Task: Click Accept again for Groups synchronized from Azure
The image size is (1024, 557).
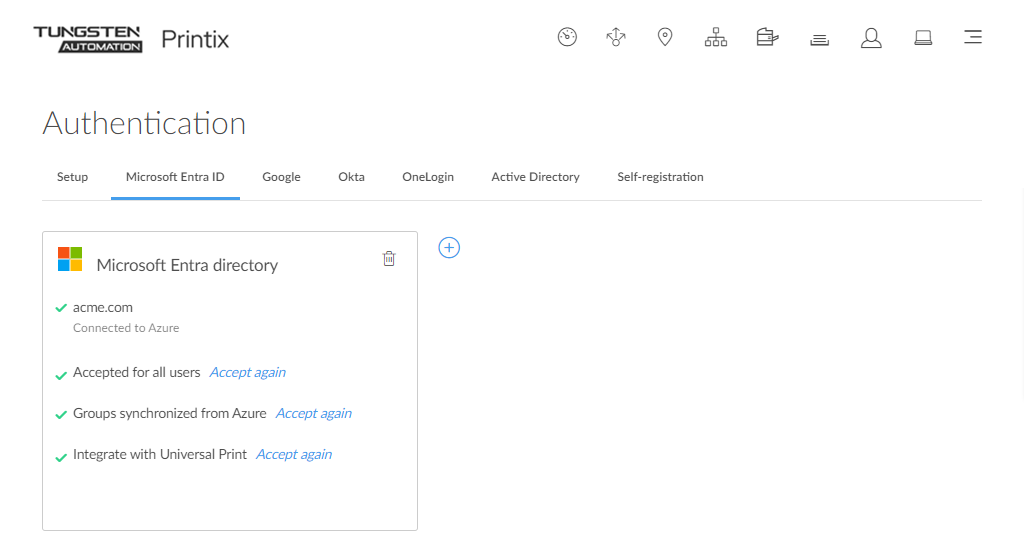Action: click(x=313, y=413)
